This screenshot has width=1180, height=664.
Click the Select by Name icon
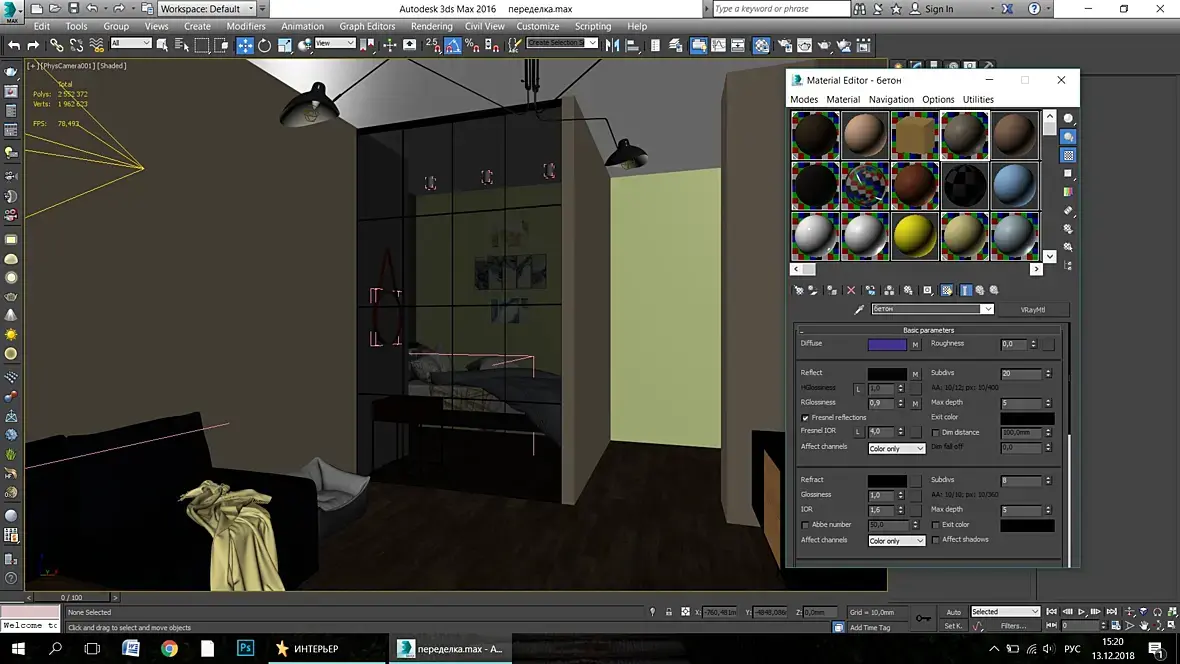point(181,45)
